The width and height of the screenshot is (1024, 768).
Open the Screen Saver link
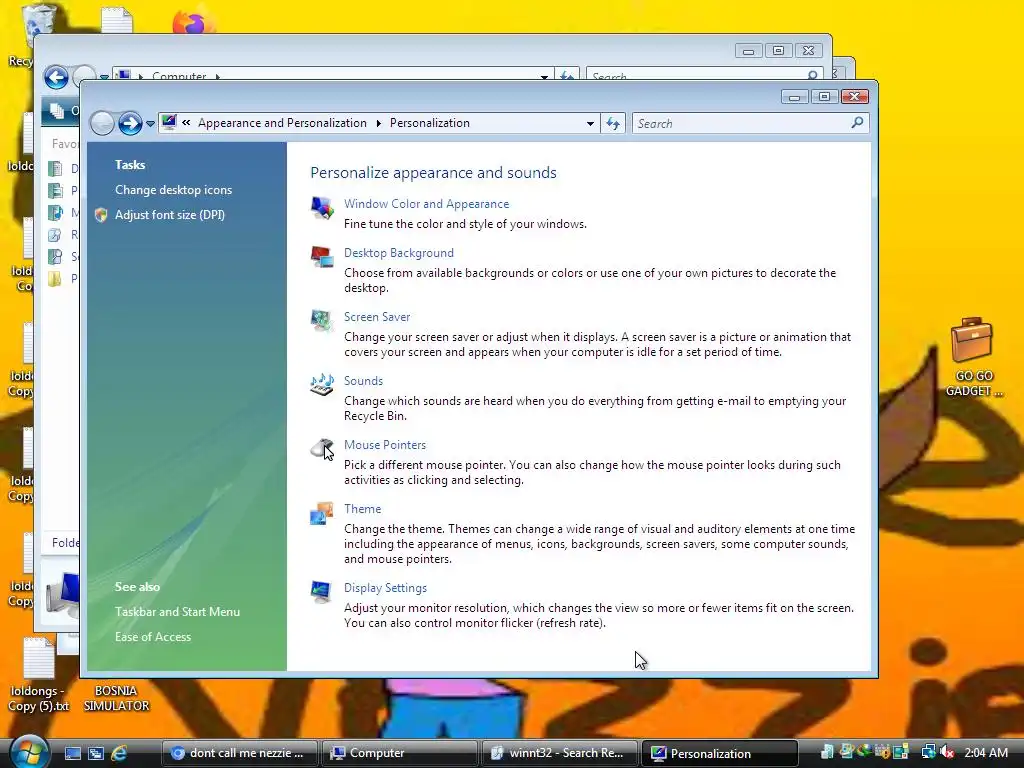(377, 317)
